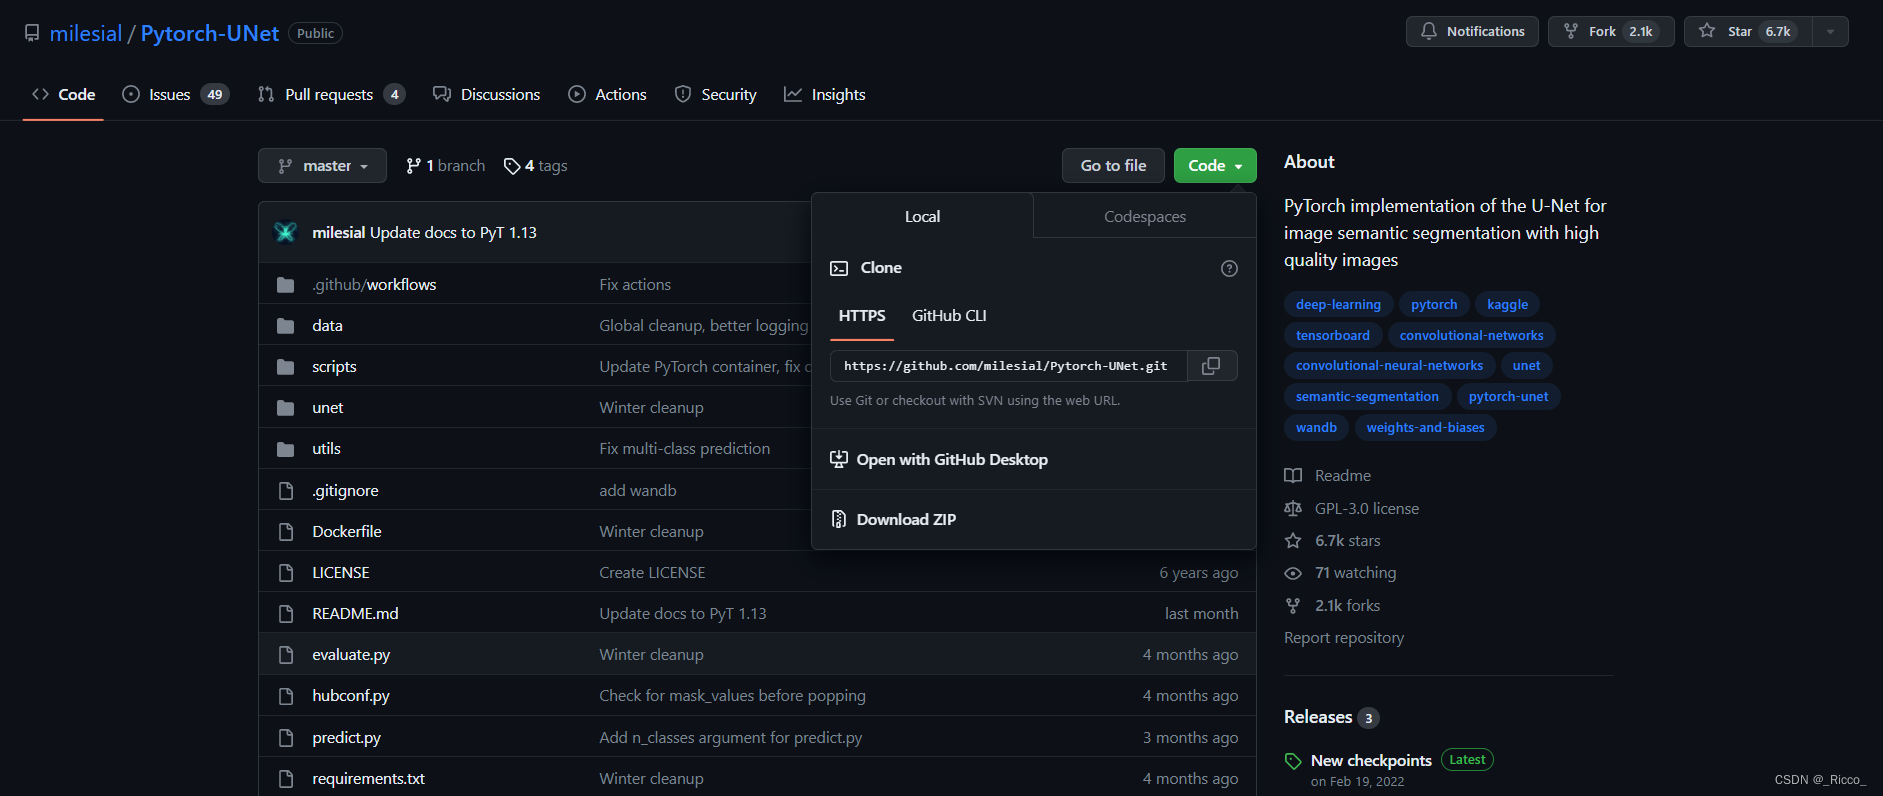Click the tensorboard topic tag
This screenshot has width=1883, height=796.
point(1333,336)
